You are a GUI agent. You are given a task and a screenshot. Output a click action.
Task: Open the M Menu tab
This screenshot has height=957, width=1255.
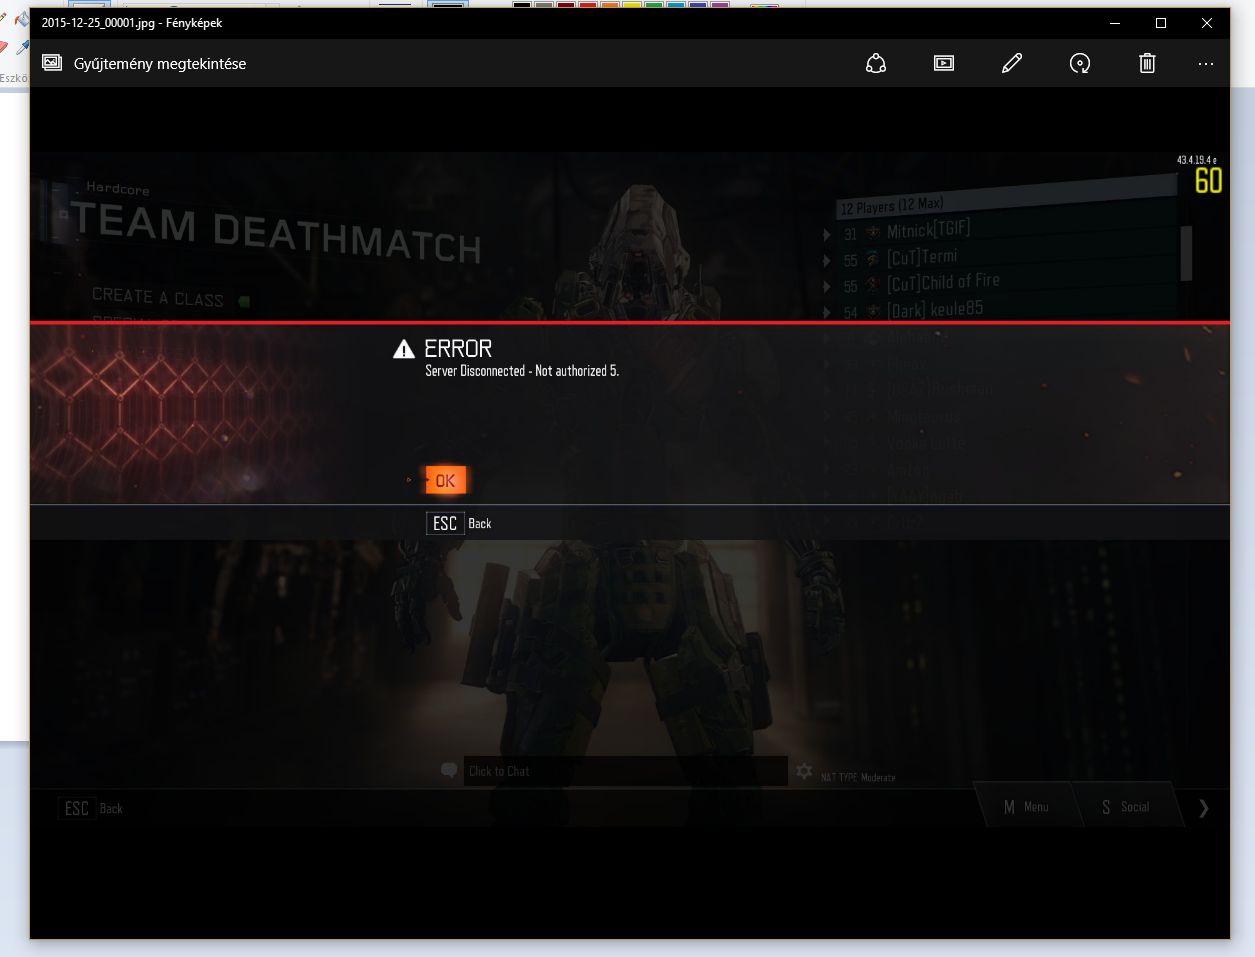click(1026, 807)
